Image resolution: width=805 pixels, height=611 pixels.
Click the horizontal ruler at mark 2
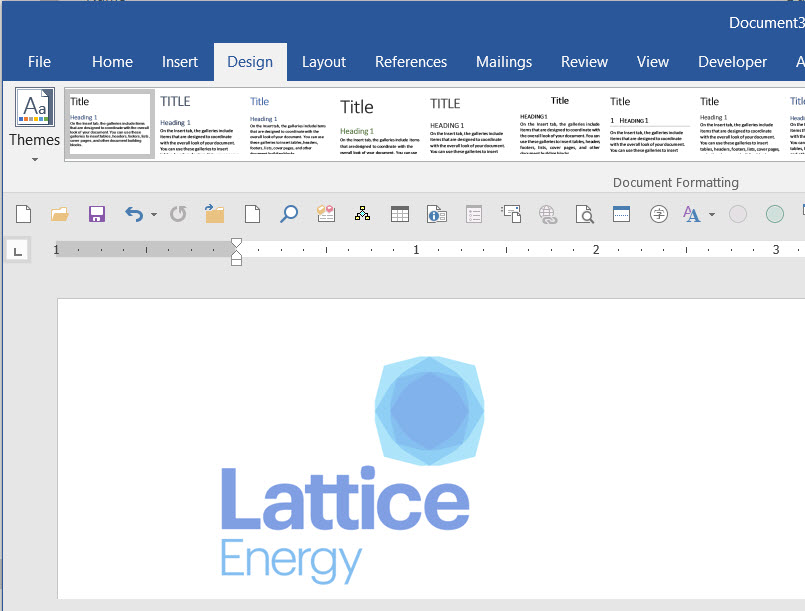[x=596, y=250]
